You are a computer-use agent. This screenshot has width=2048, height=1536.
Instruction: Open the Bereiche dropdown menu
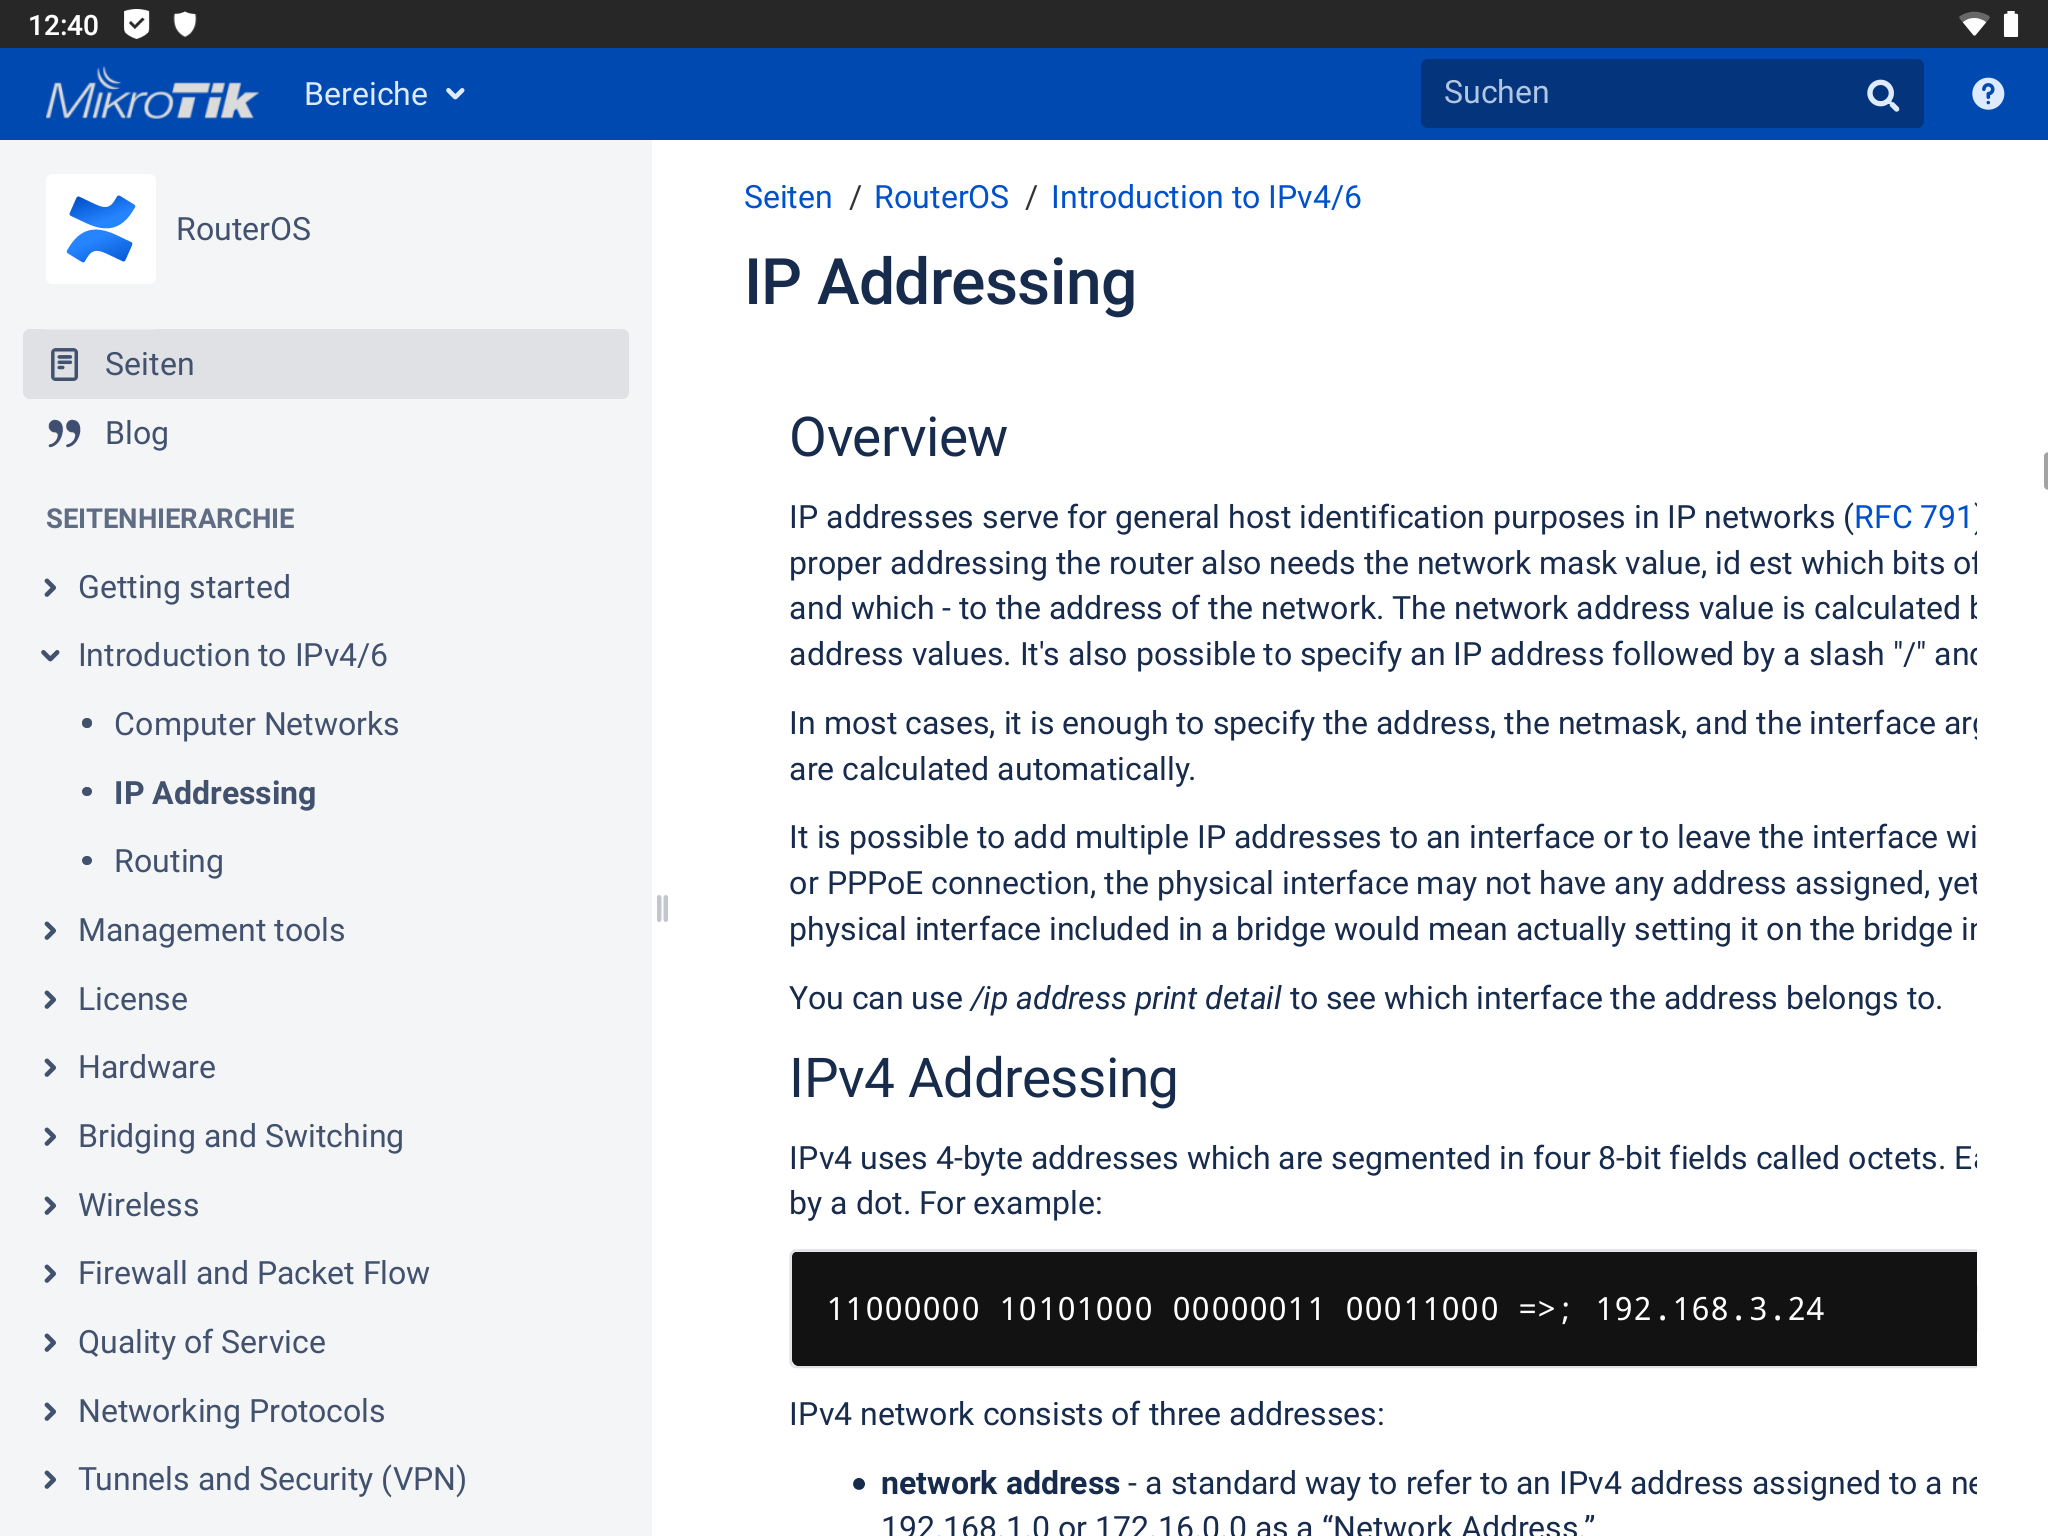pyautogui.click(x=385, y=94)
